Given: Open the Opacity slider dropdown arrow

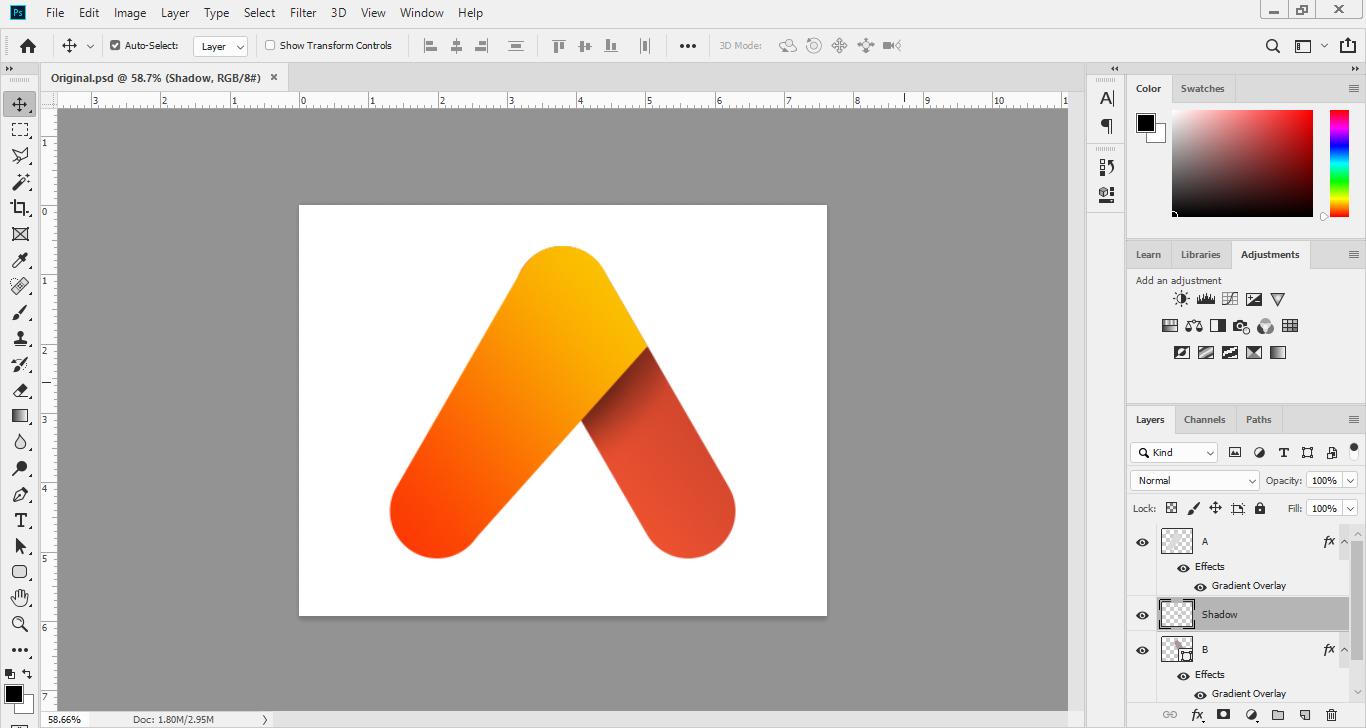Looking at the screenshot, I should 1351,481.
